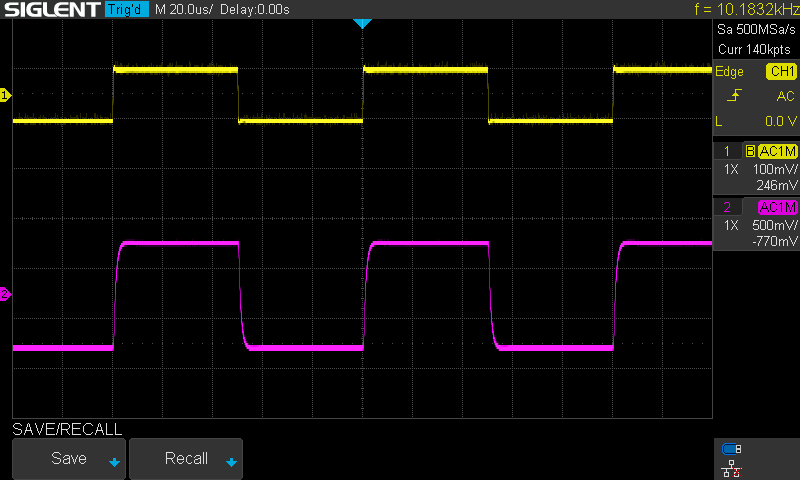Click the network disconnected status icon
800x480 pixels.
[732, 469]
